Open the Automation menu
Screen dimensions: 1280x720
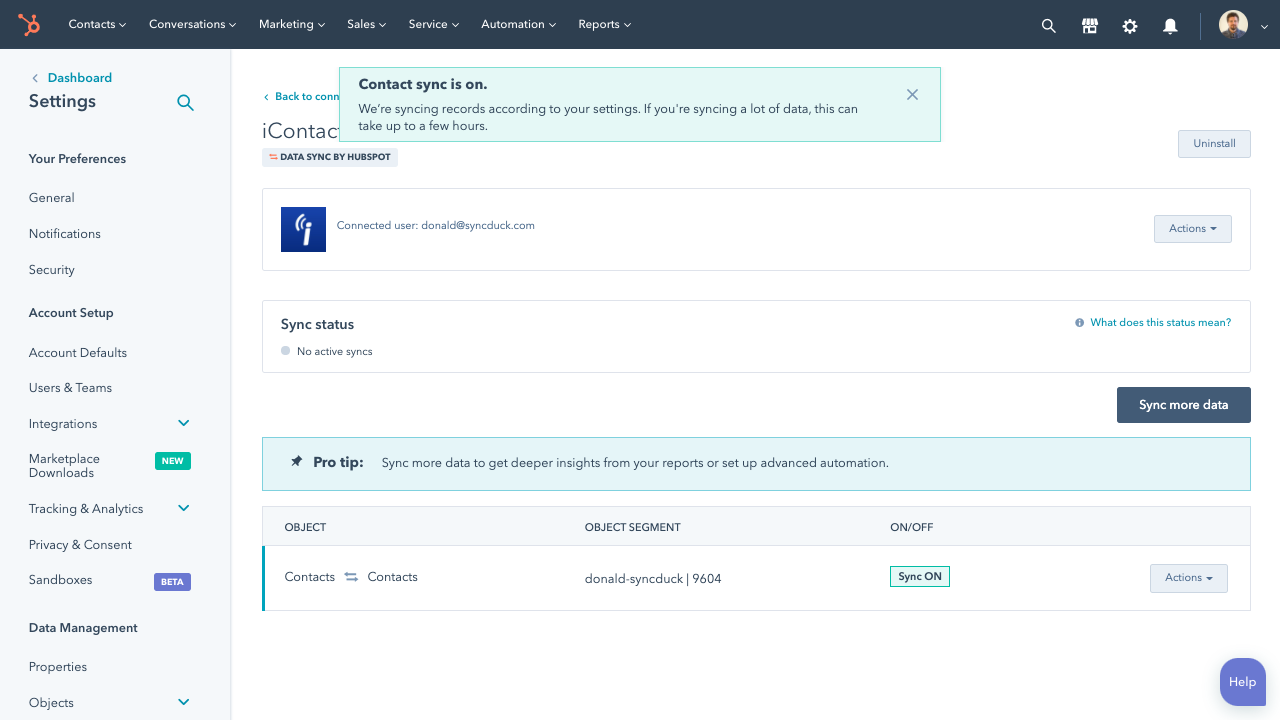519,24
